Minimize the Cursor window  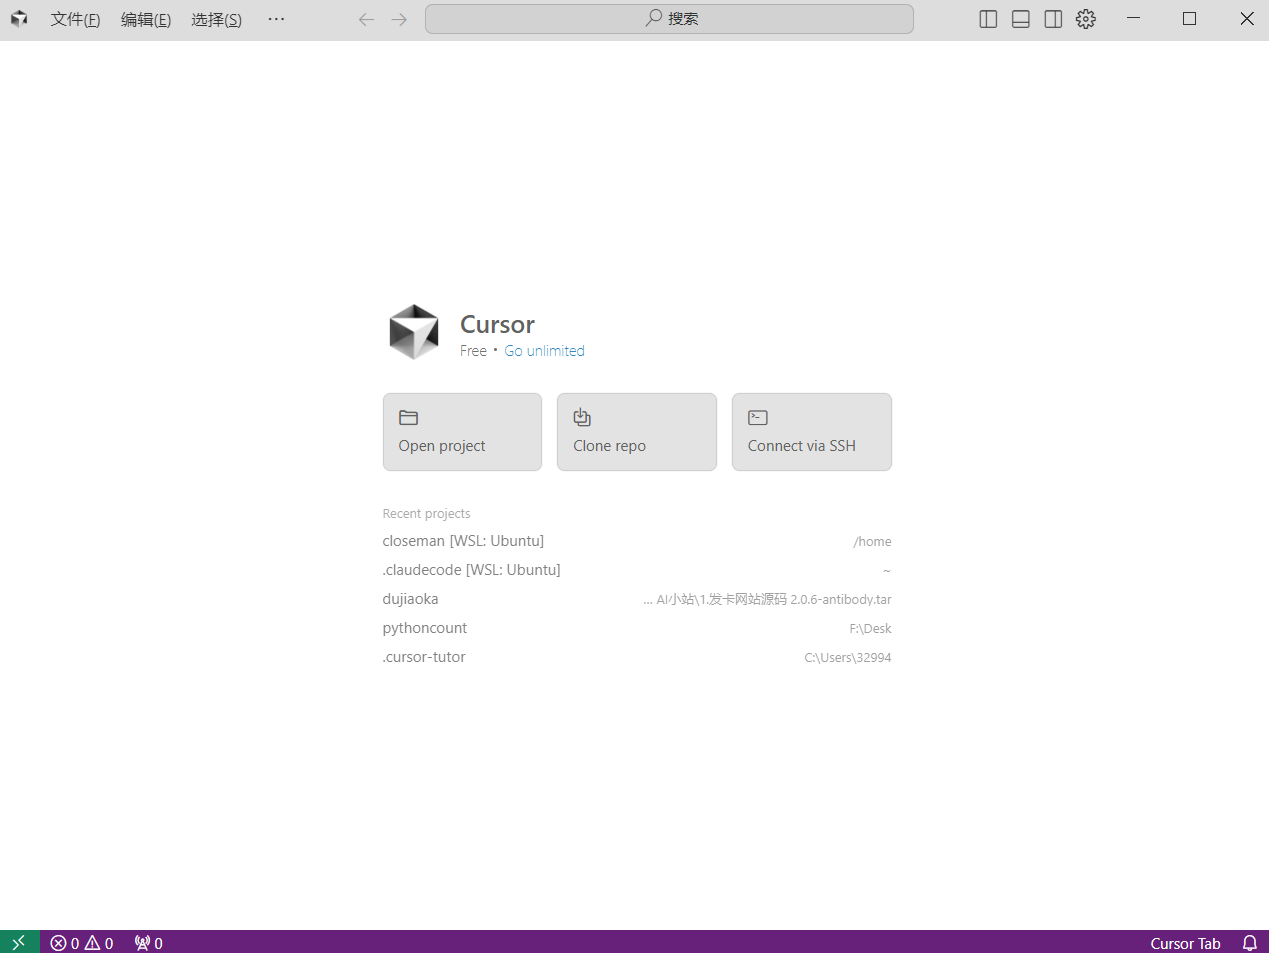[x=1133, y=19]
